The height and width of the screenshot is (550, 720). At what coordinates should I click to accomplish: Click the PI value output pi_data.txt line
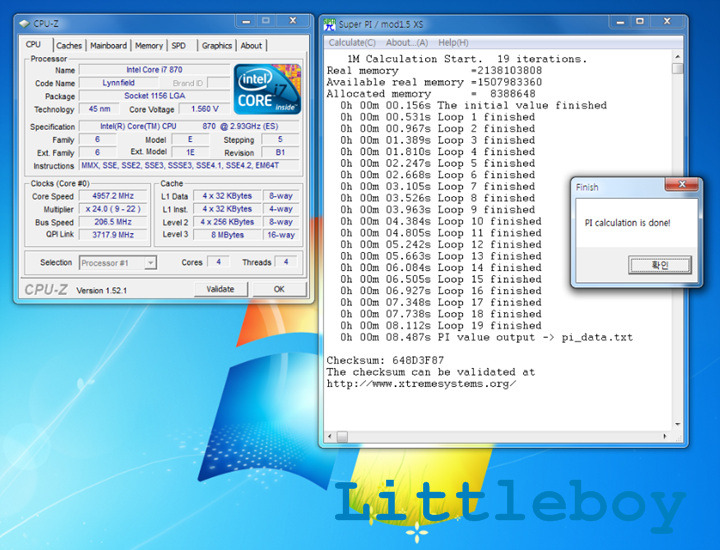(486, 337)
